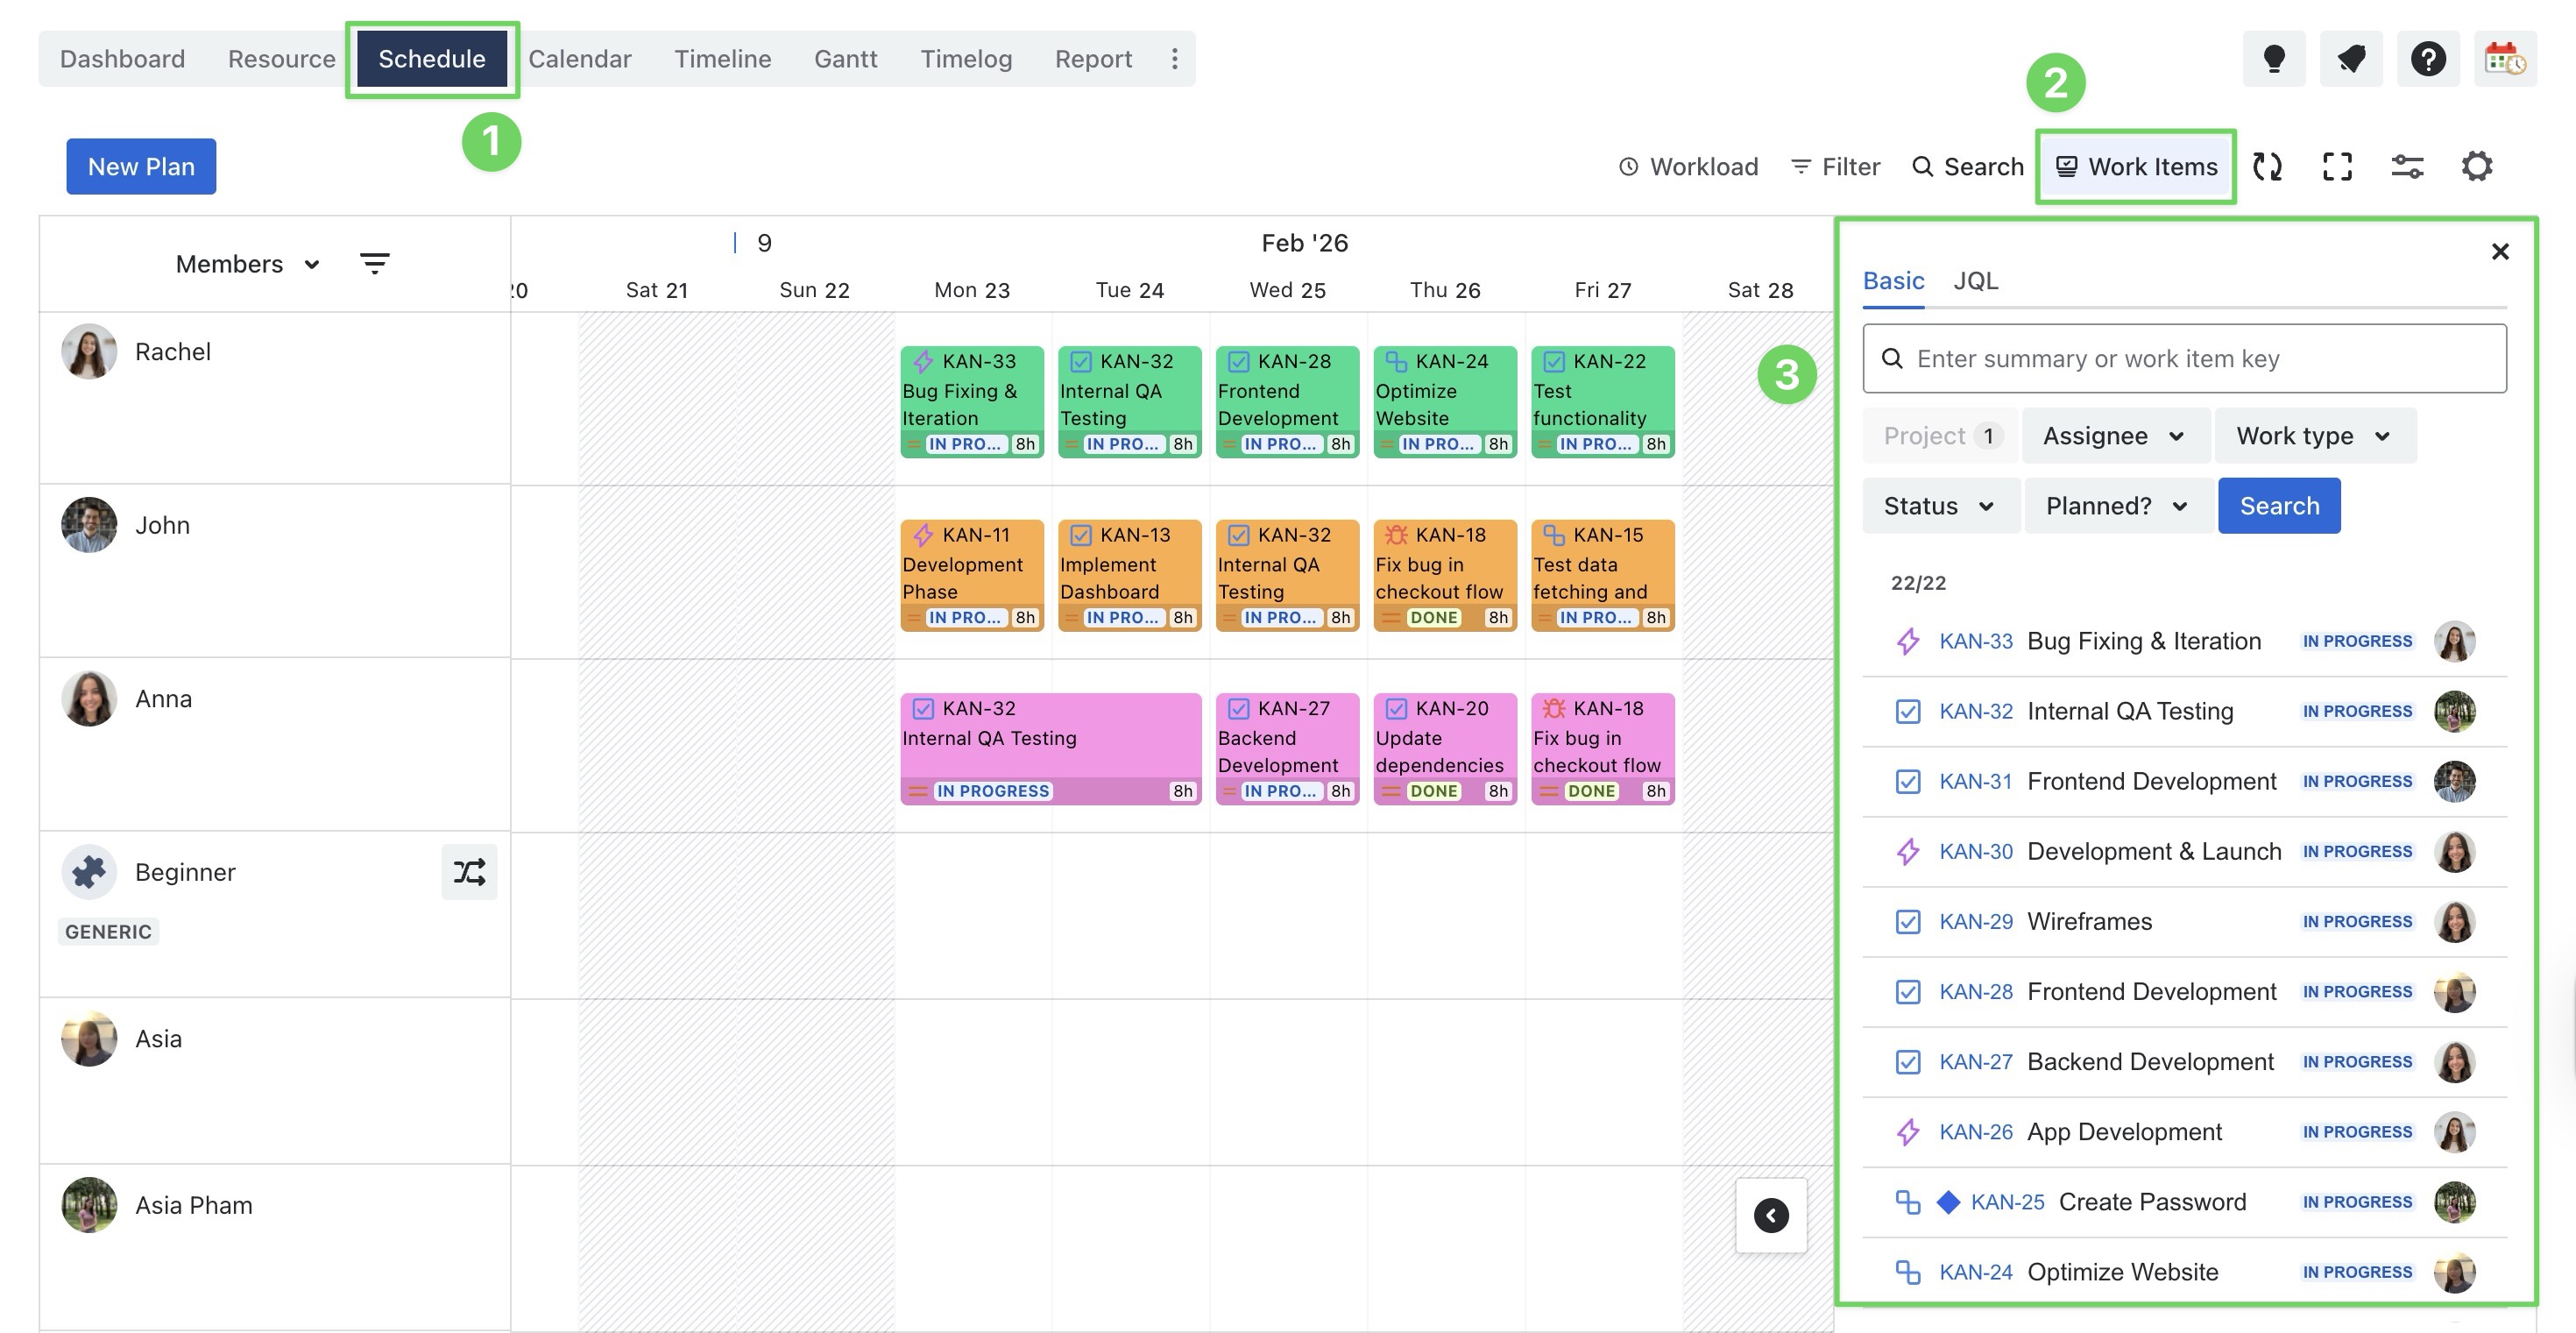Toggle the Work Items panel
2576x1333 pixels.
pos(2136,167)
